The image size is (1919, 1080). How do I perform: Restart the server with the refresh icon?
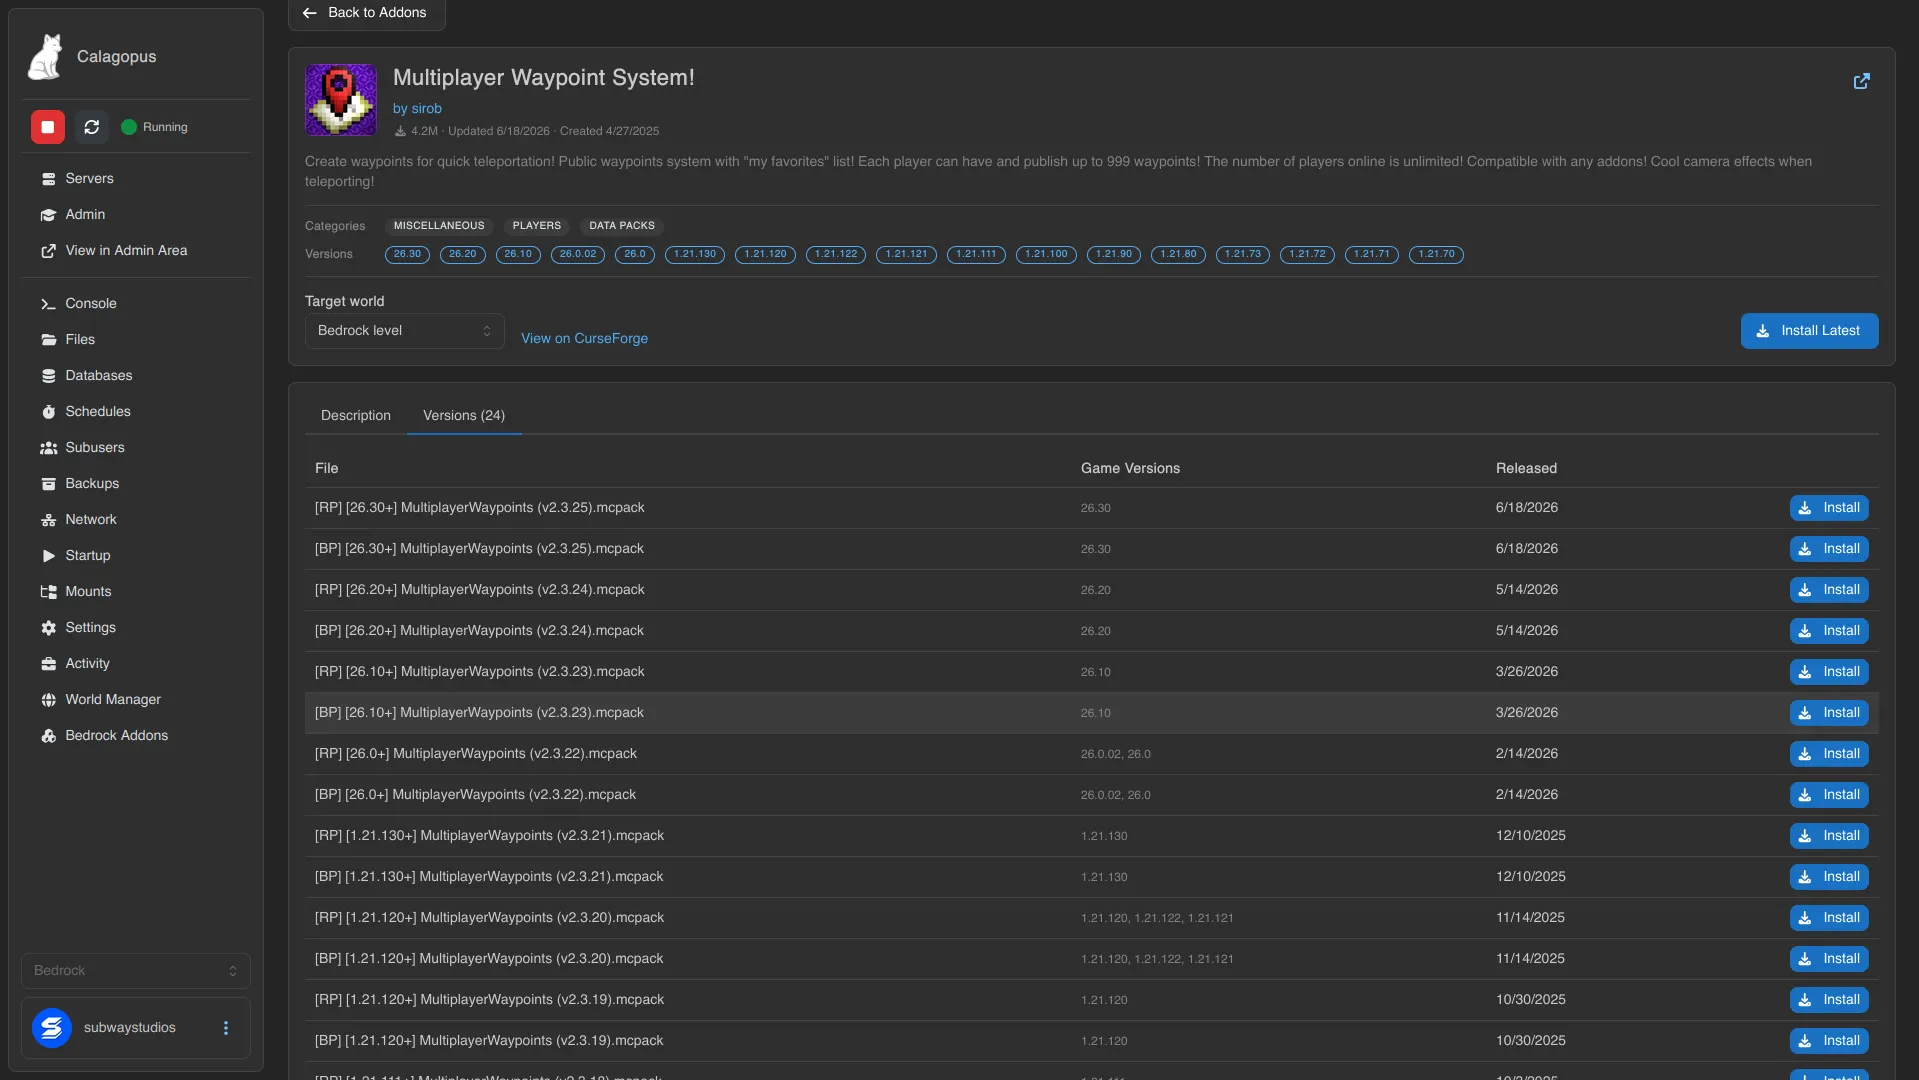tap(92, 127)
